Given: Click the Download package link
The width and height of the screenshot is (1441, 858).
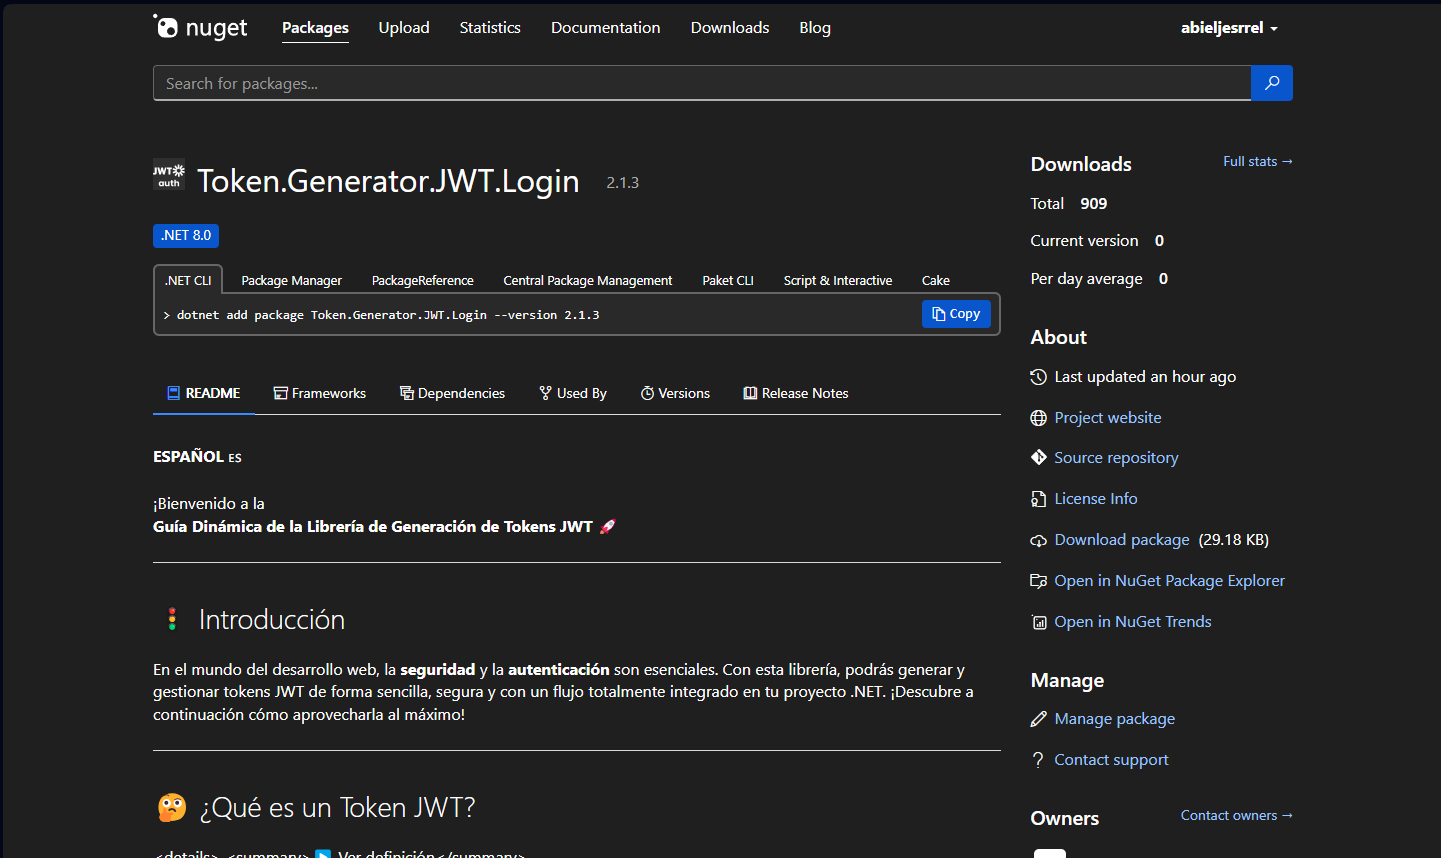Looking at the screenshot, I should (1122, 540).
